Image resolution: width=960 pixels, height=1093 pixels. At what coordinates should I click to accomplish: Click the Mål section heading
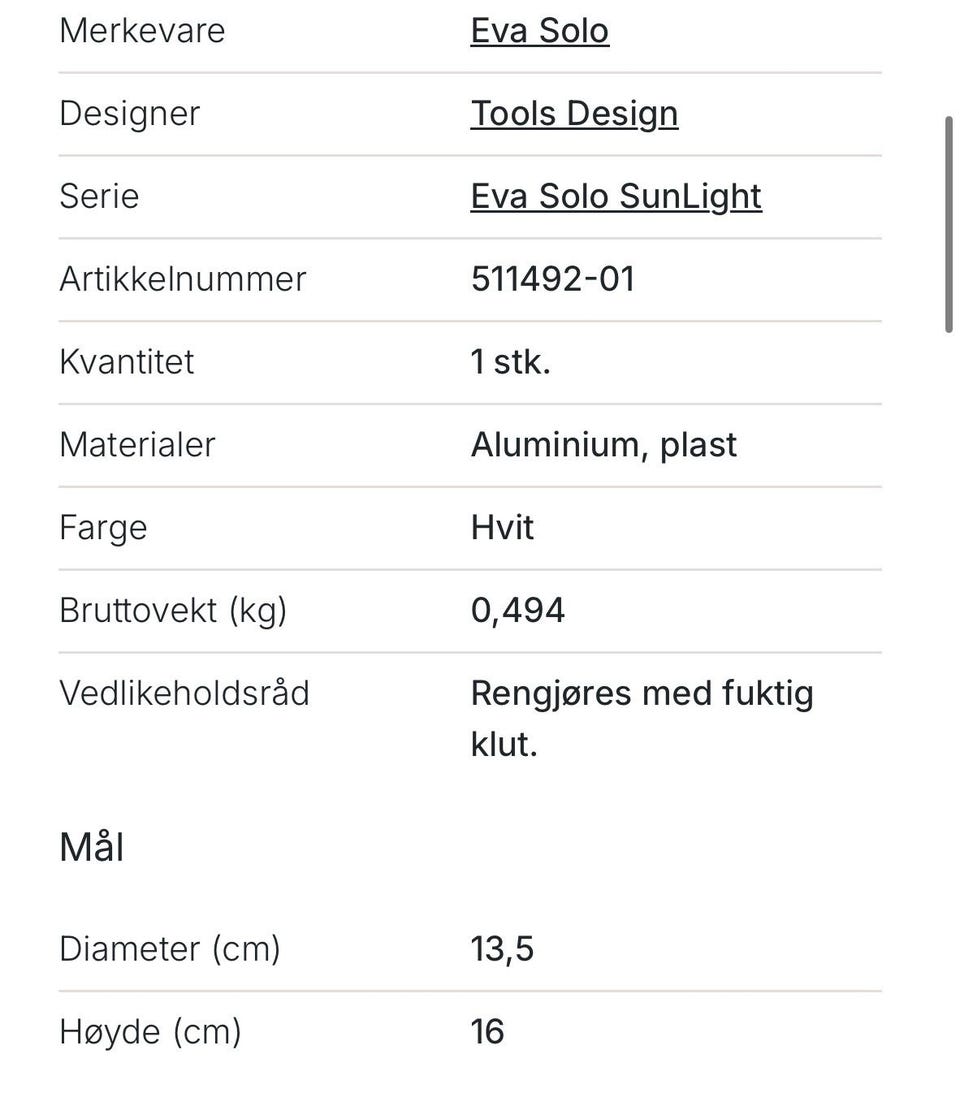[91, 847]
